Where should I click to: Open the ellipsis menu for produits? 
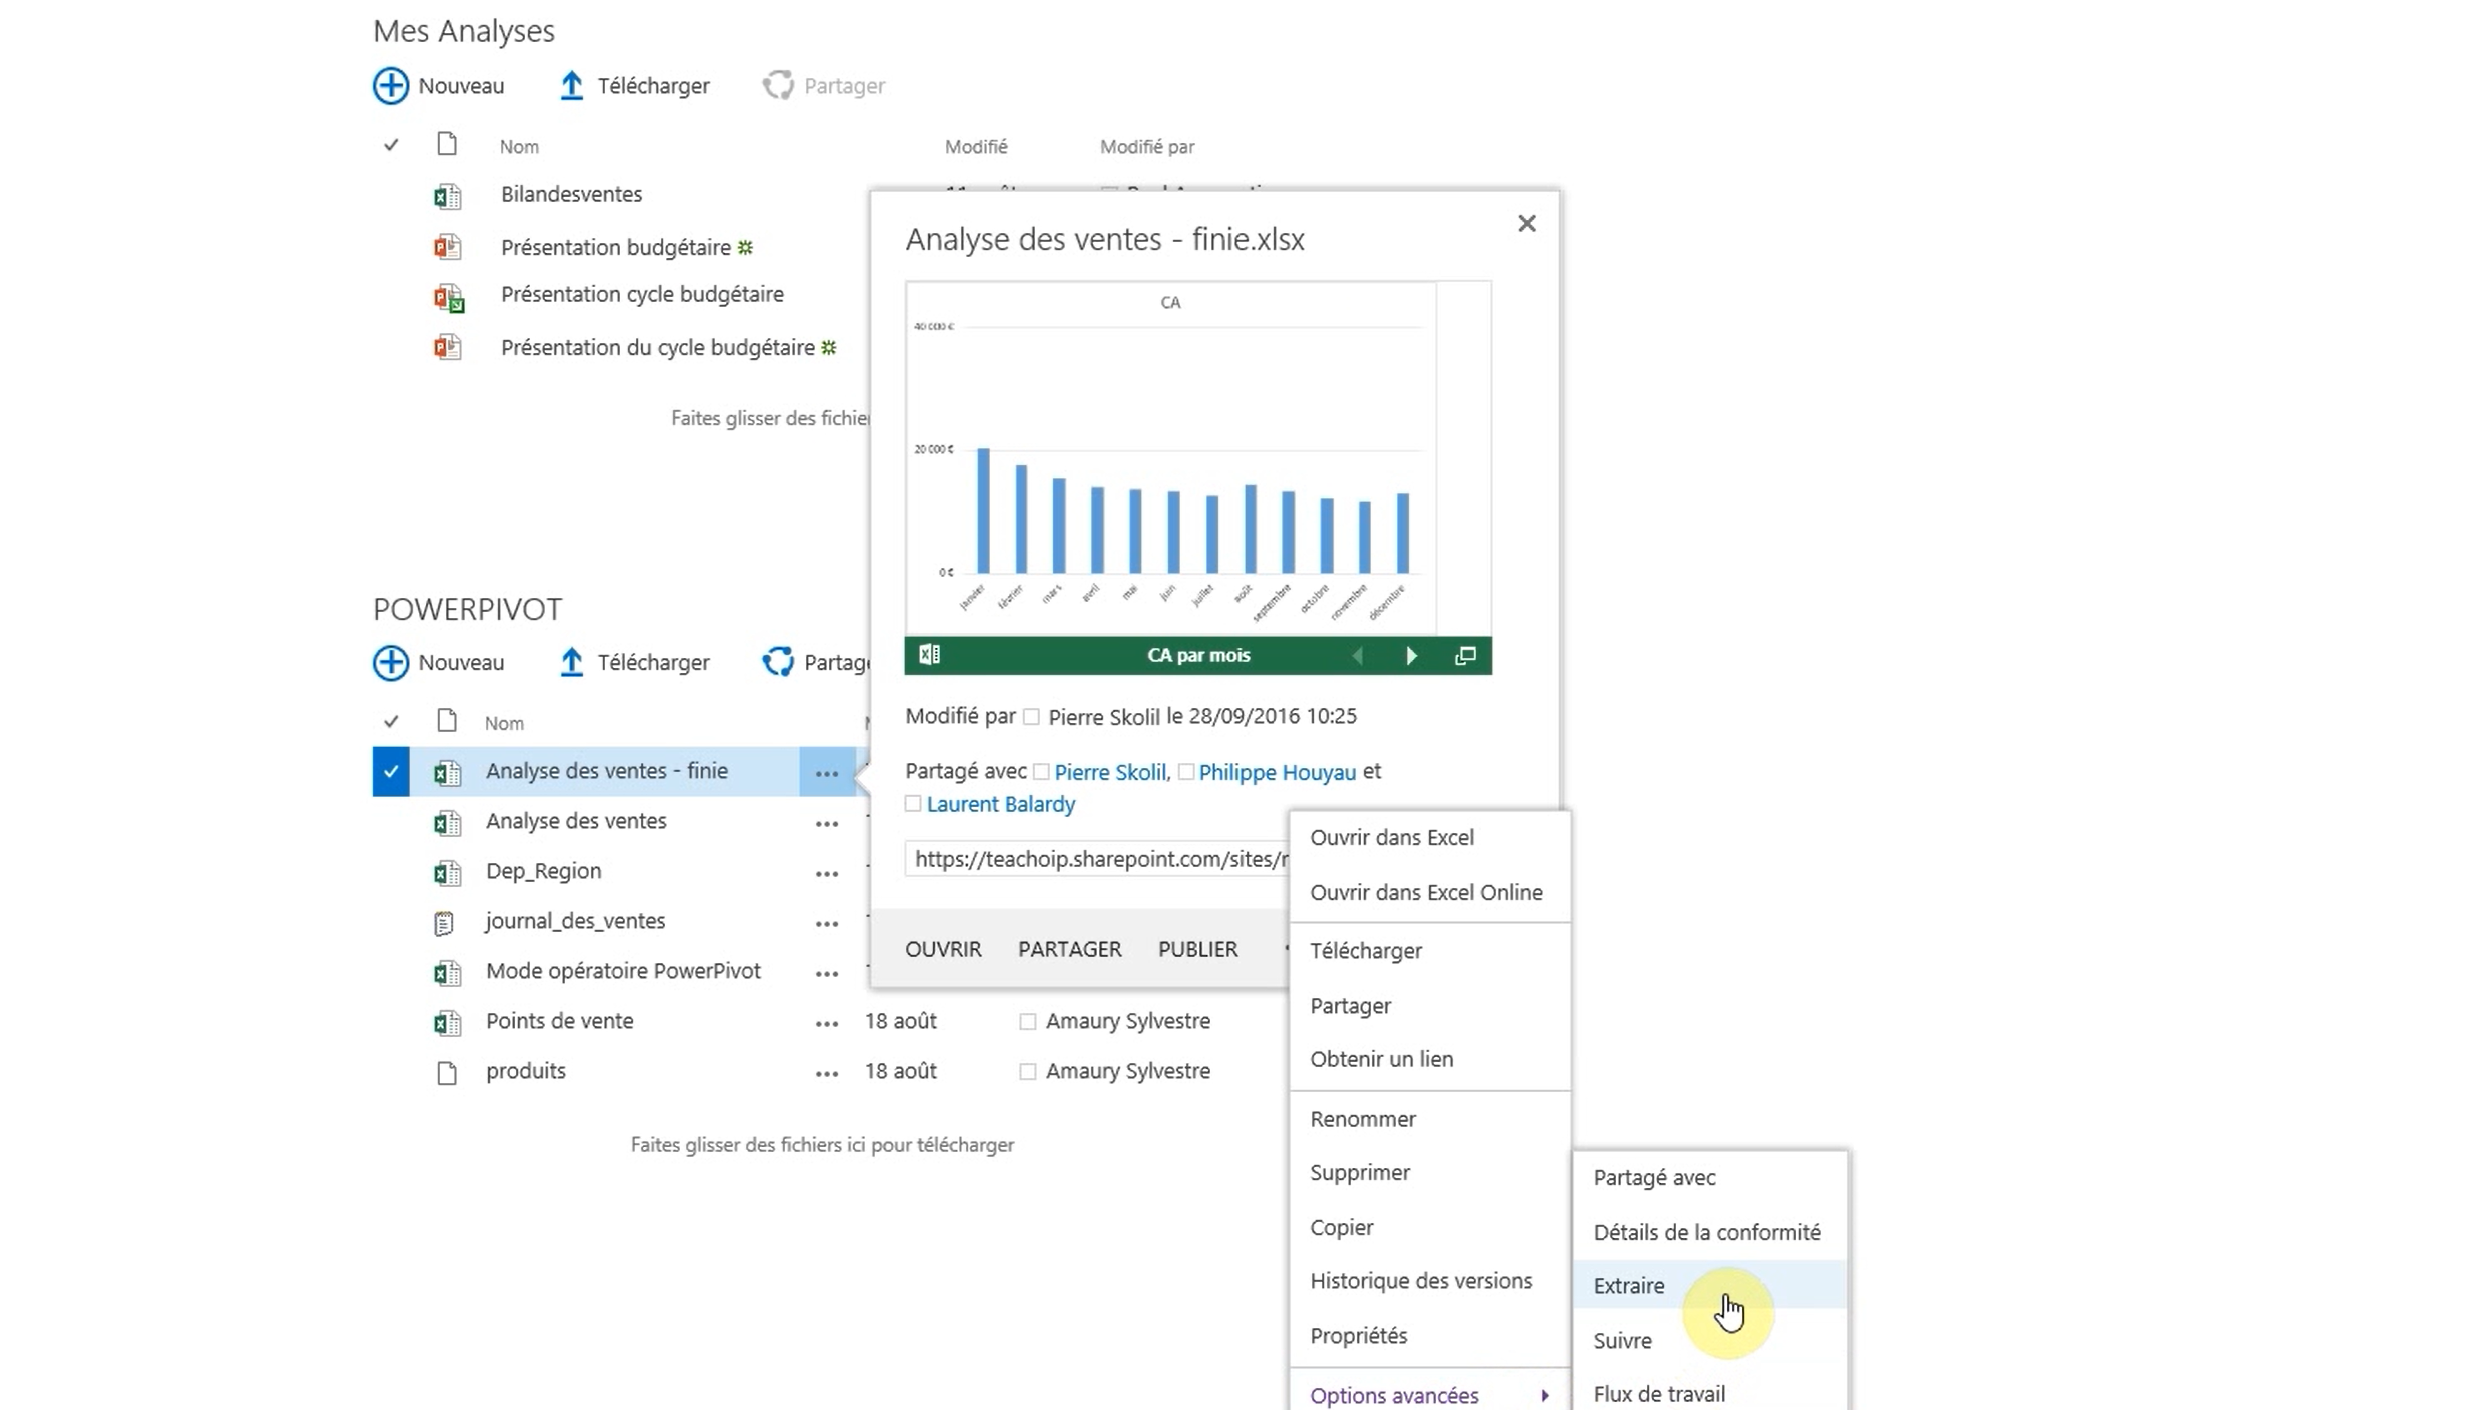coord(826,1073)
